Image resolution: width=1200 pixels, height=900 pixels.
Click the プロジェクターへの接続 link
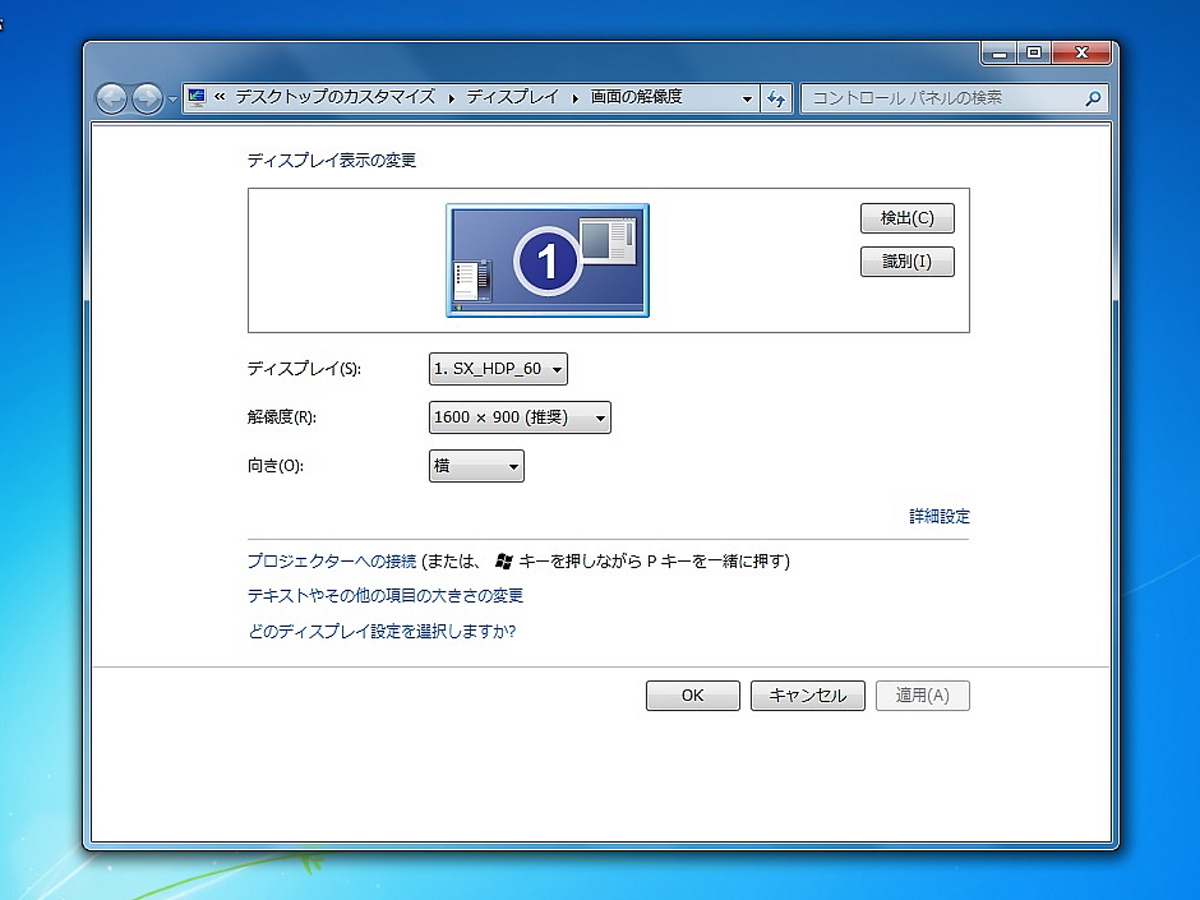pyautogui.click(x=331, y=561)
